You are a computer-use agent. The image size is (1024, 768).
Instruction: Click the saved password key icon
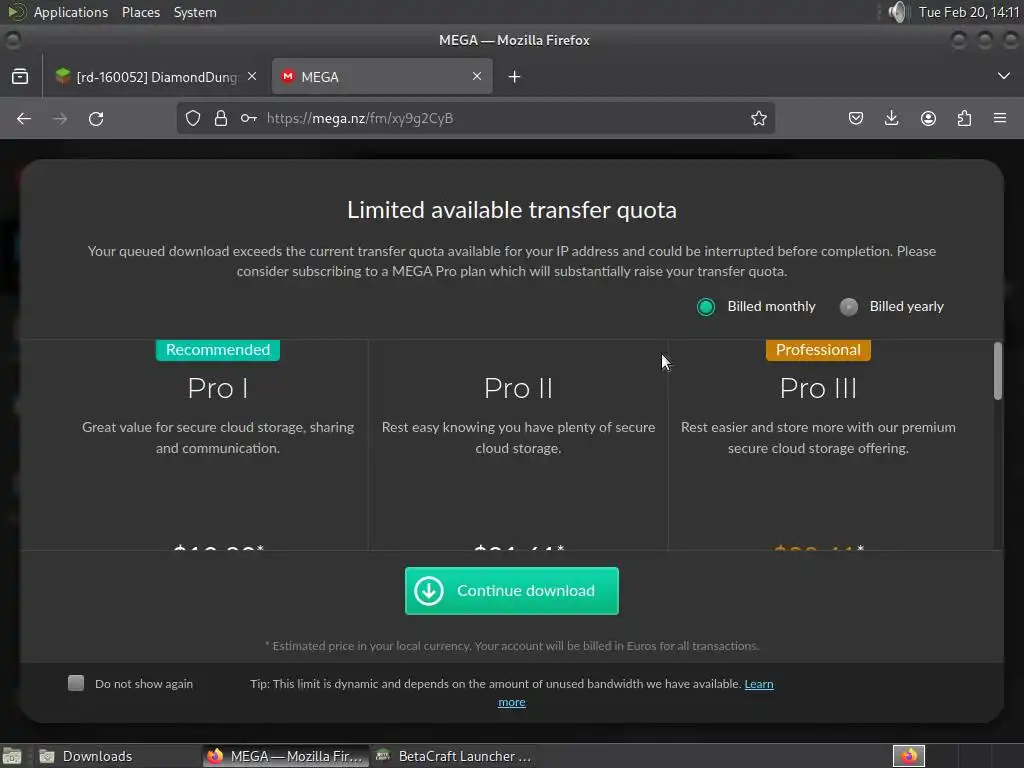[x=248, y=118]
